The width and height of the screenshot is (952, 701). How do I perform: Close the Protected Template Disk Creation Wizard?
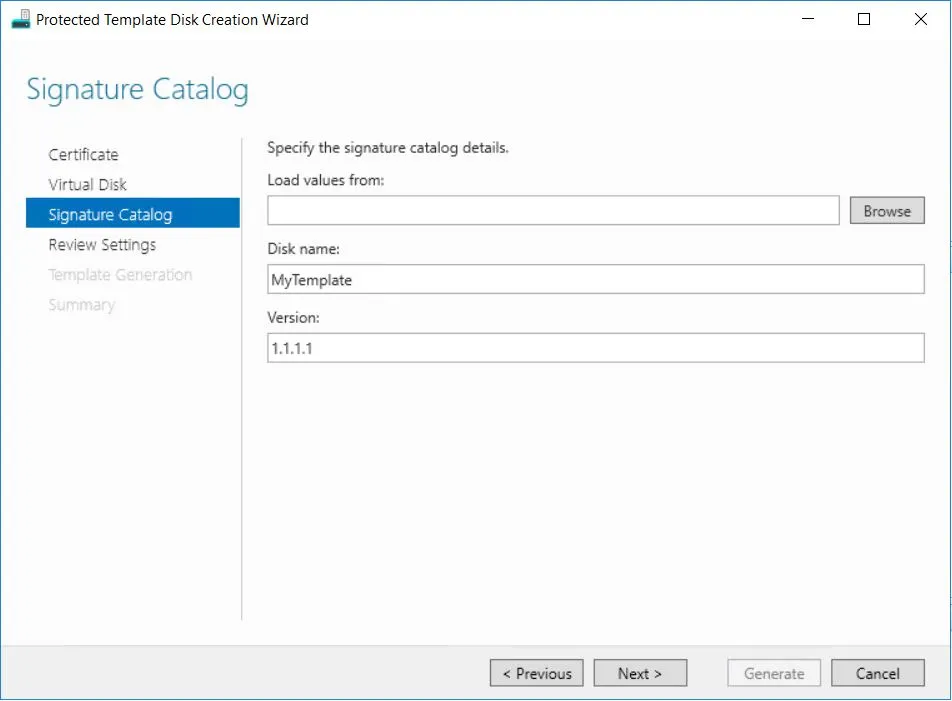coord(920,19)
